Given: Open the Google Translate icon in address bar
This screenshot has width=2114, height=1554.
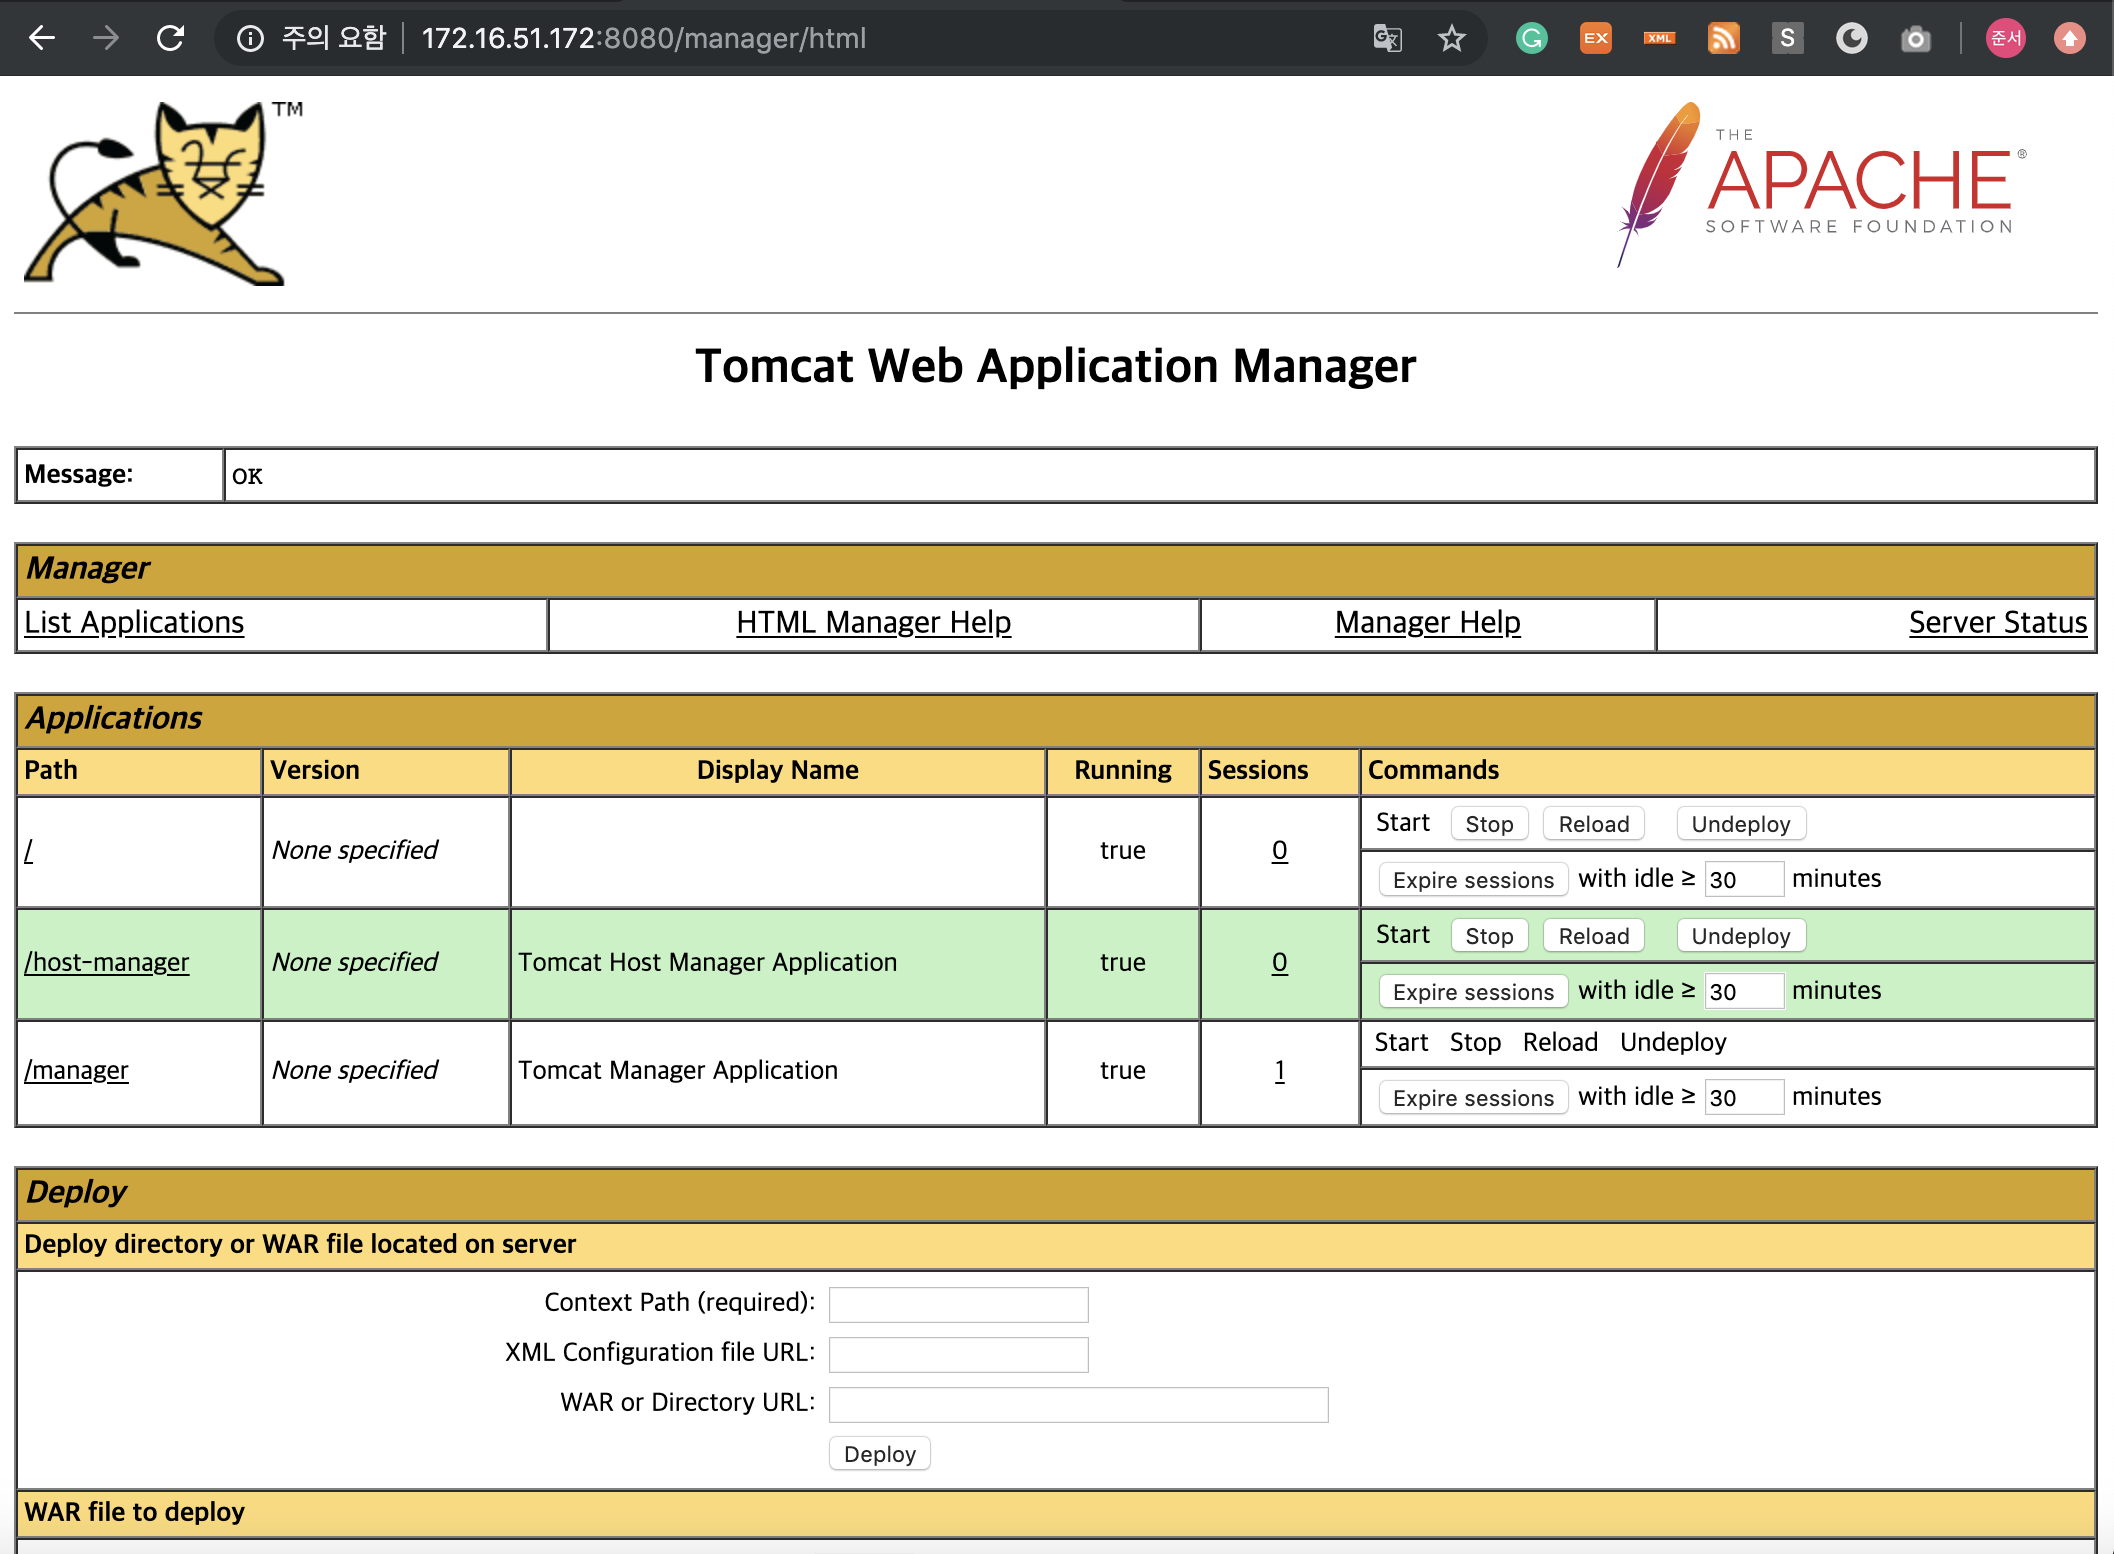Looking at the screenshot, I should pyautogui.click(x=1388, y=38).
